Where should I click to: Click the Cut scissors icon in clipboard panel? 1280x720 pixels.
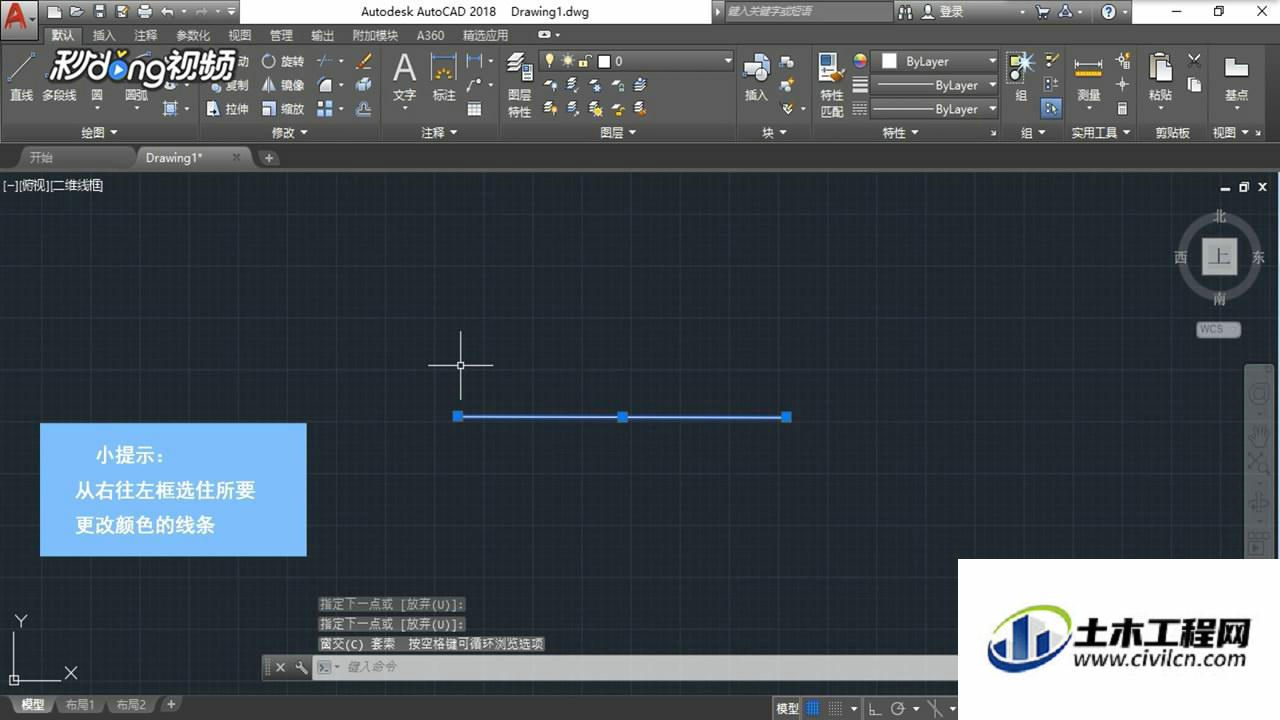(x=1194, y=61)
